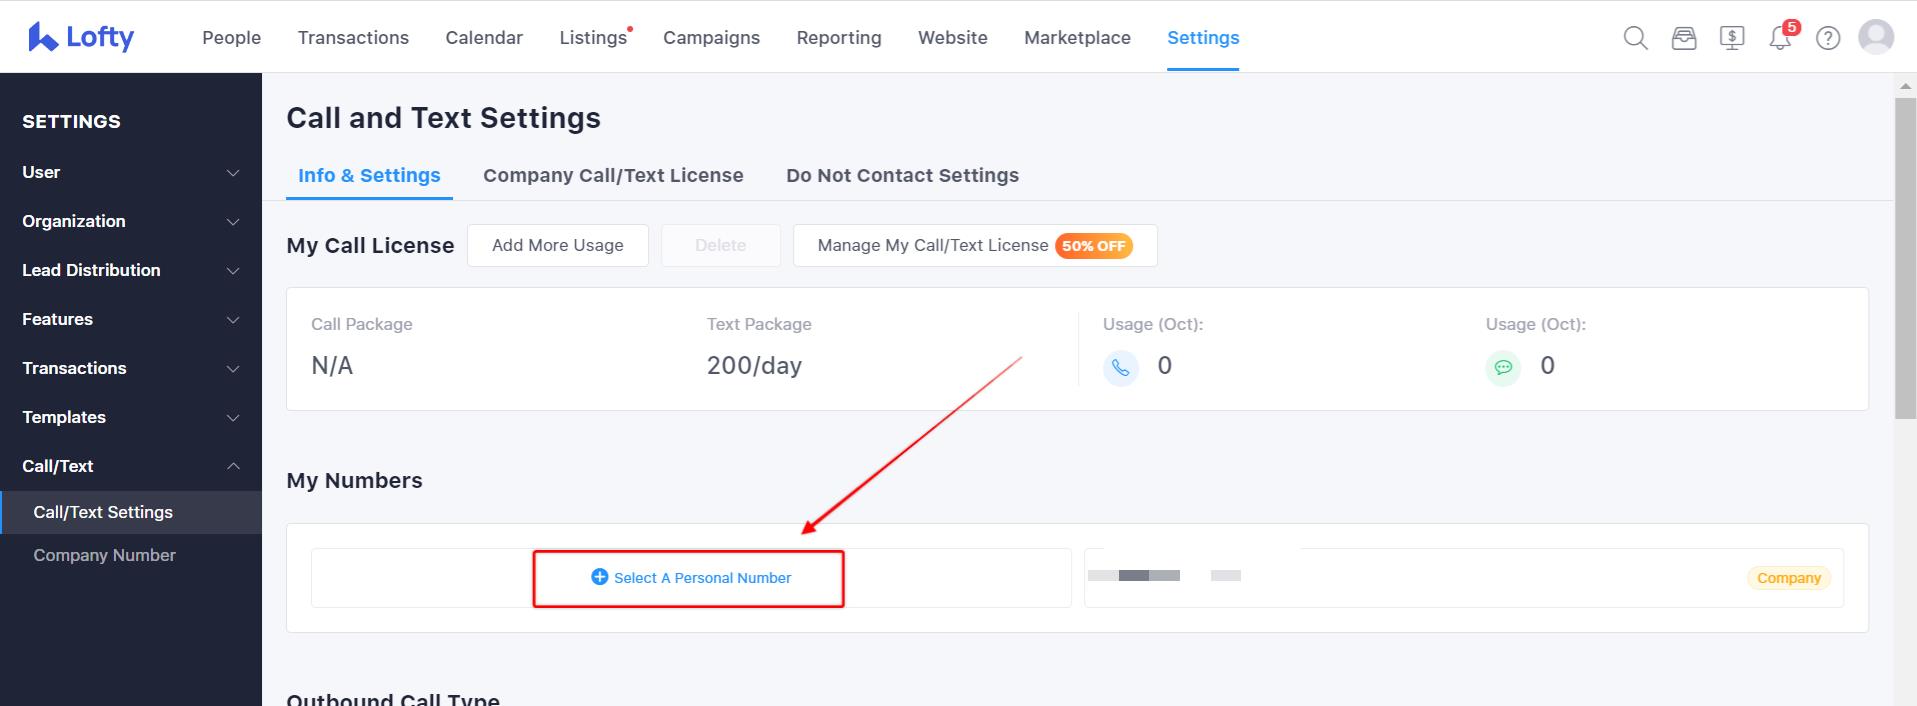
Task: Switch to Company Call/Text License tab
Action: [x=613, y=175]
